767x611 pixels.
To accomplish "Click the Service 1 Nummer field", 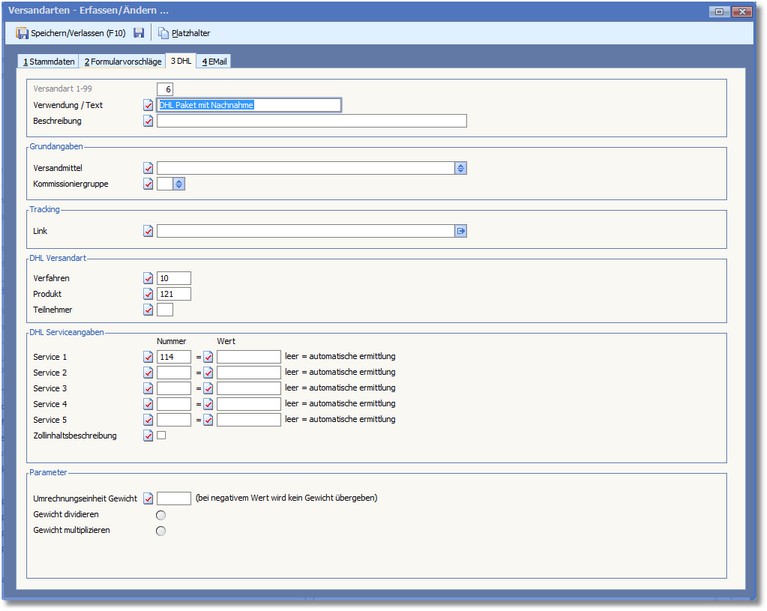I will coord(173,357).
